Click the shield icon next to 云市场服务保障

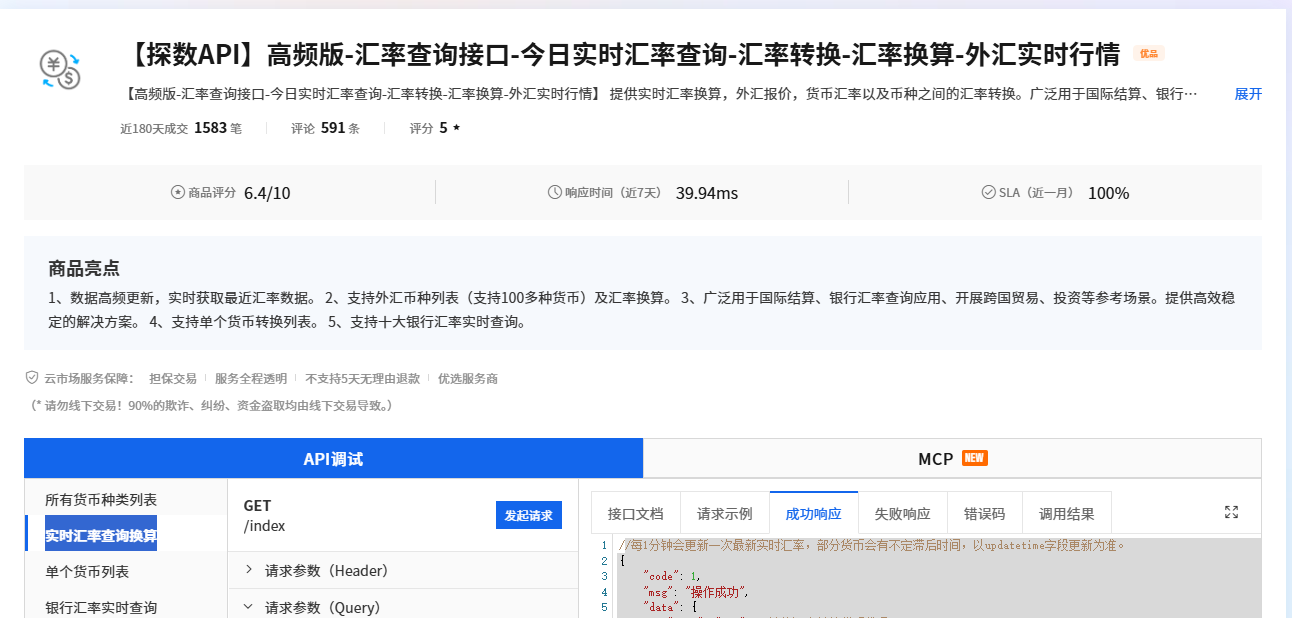[x=29, y=378]
